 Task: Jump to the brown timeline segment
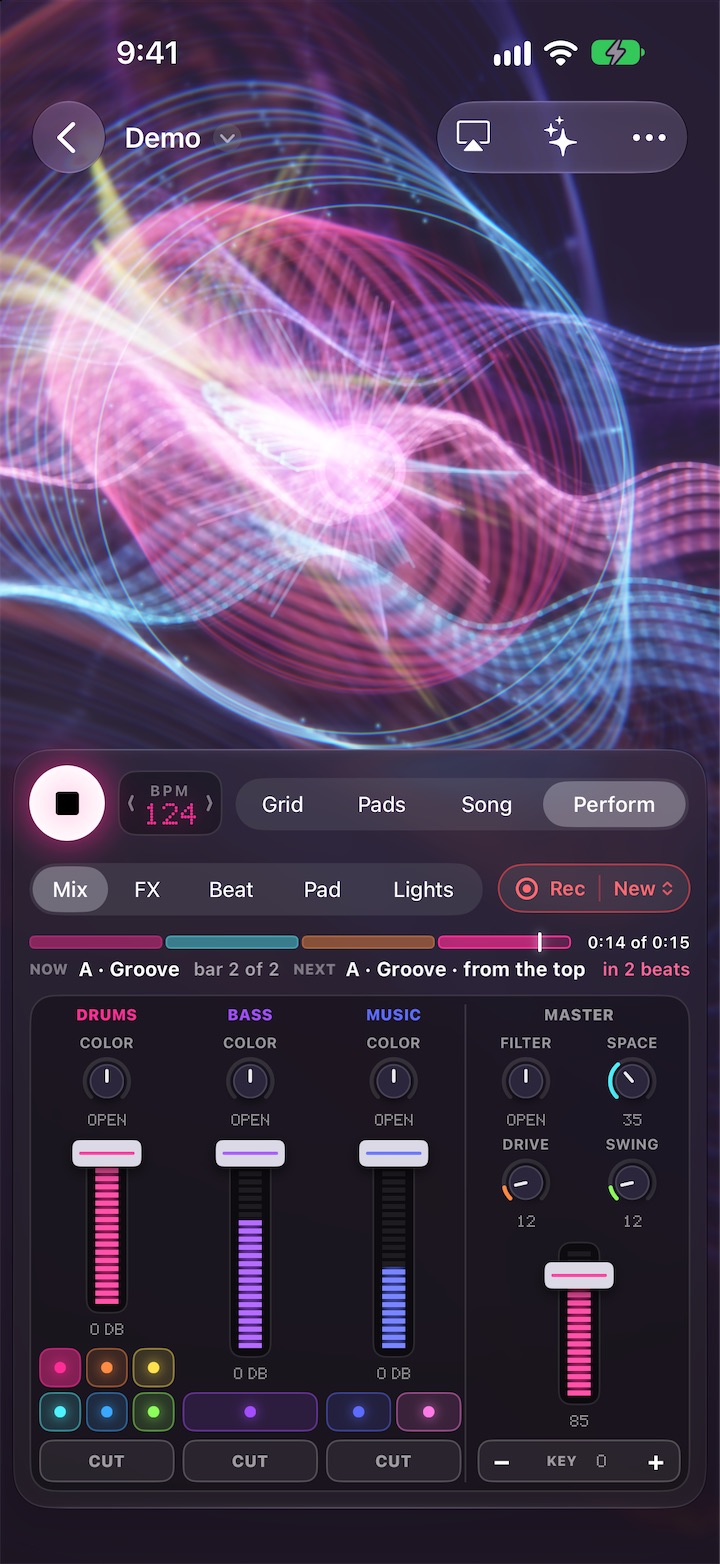tap(368, 942)
